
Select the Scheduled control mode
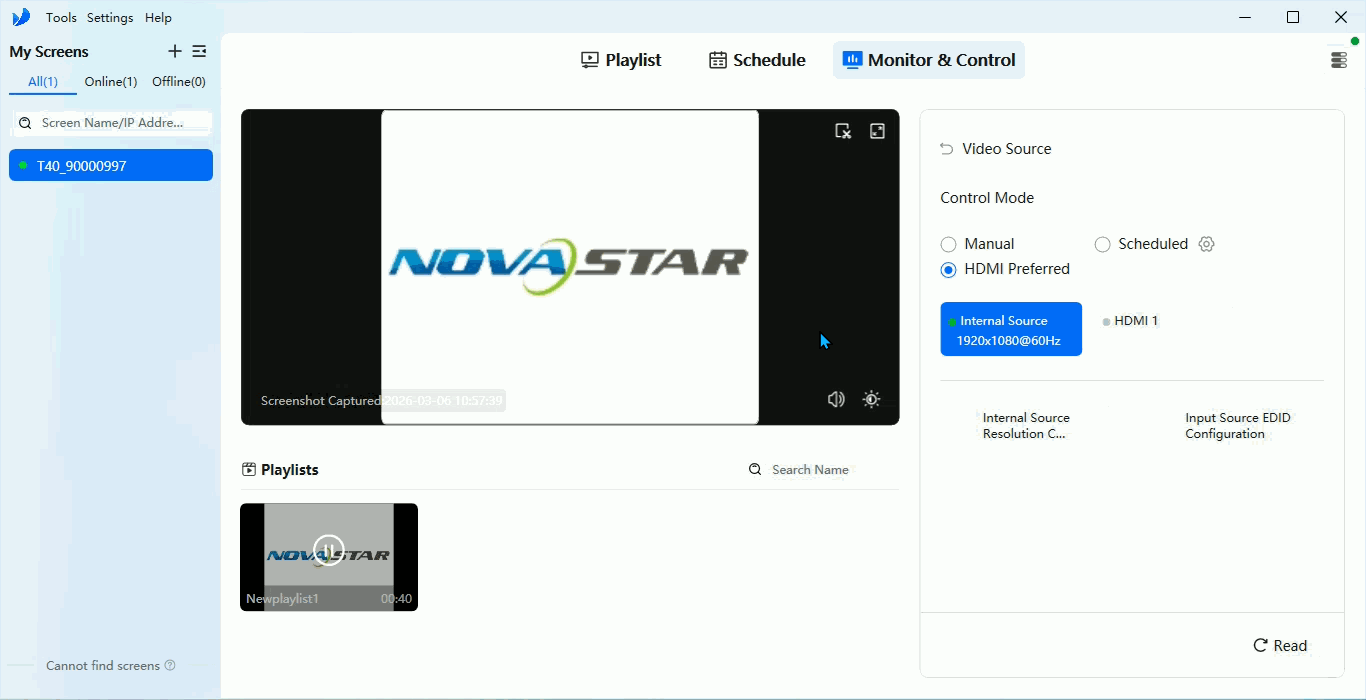1102,244
